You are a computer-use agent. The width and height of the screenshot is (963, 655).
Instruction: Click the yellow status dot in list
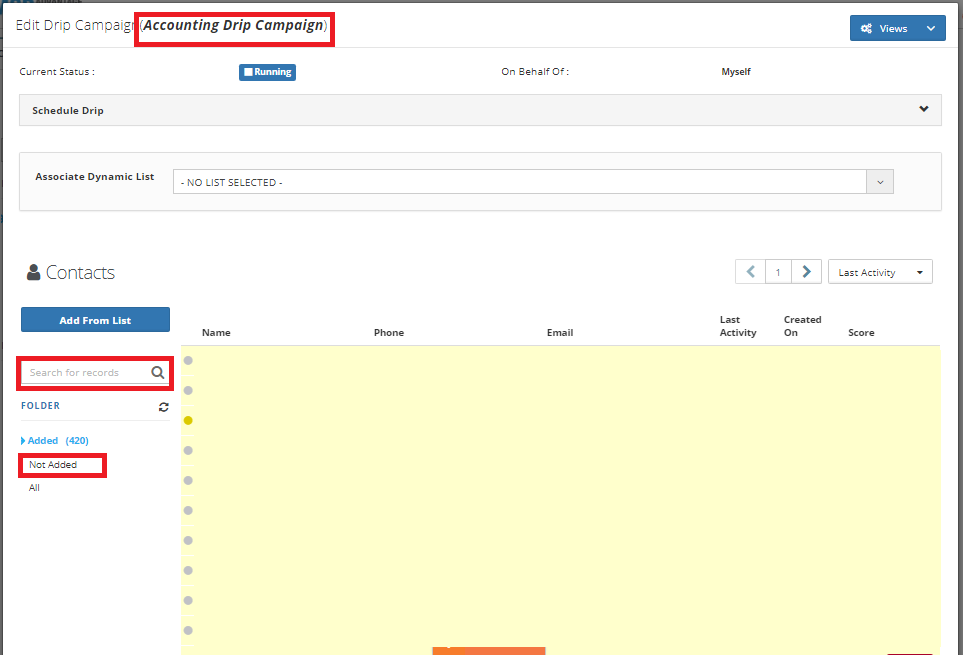pyautogui.click(x=188, y=421)
